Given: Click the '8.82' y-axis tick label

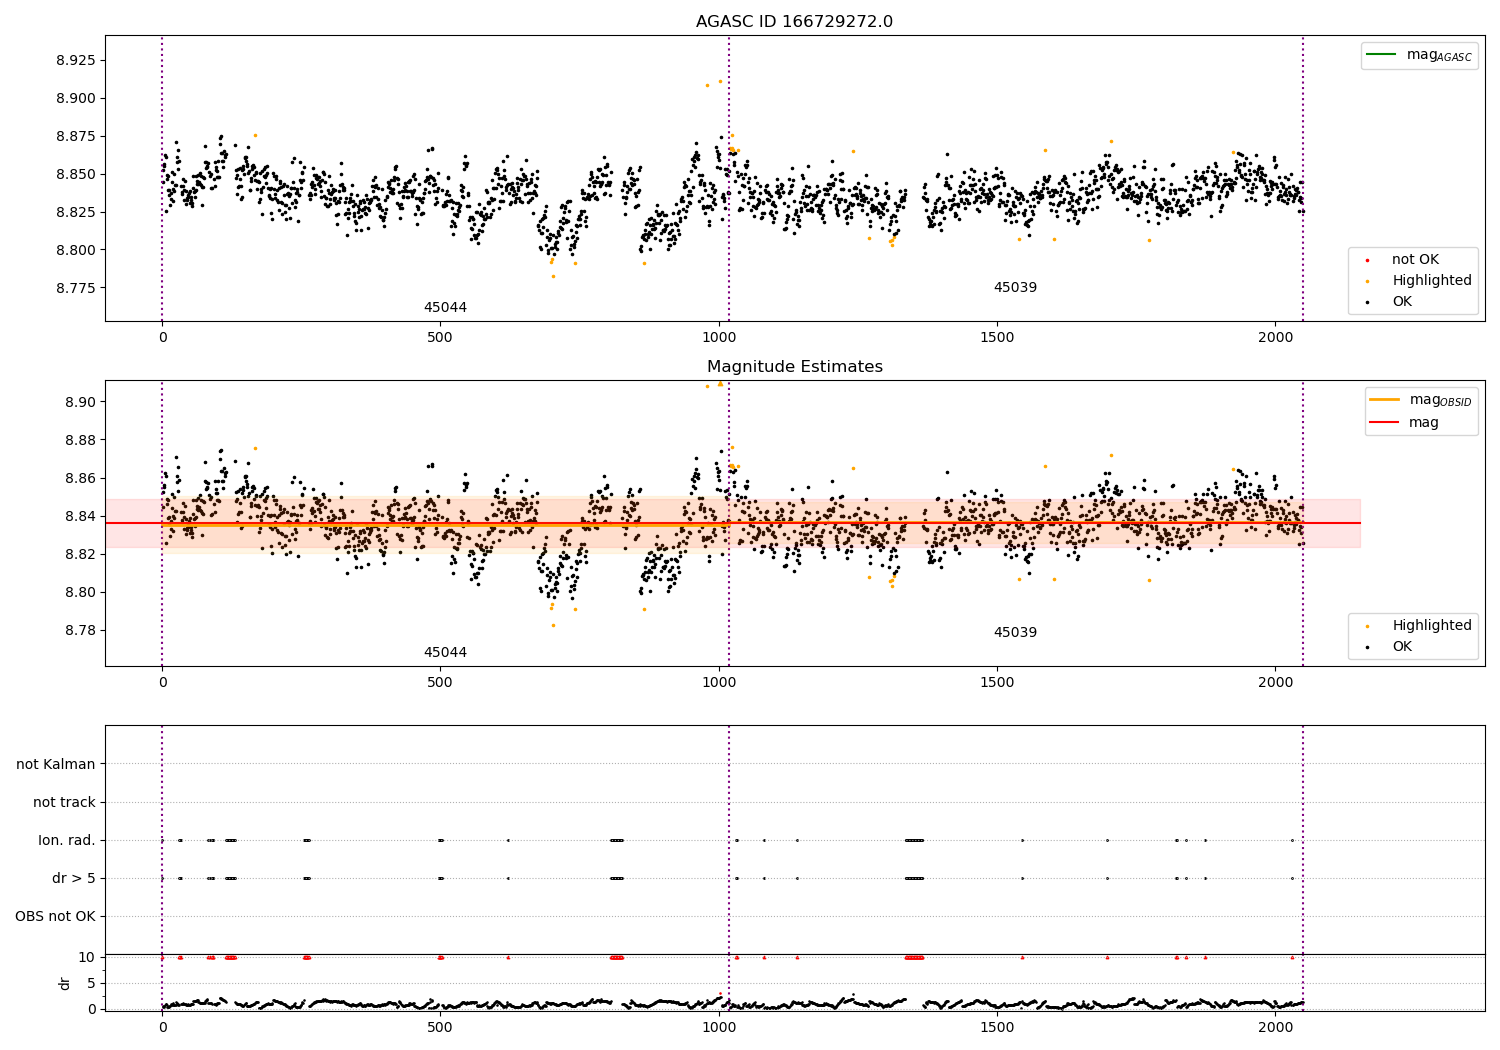Looking at the screenshot, I should point(80,555).
